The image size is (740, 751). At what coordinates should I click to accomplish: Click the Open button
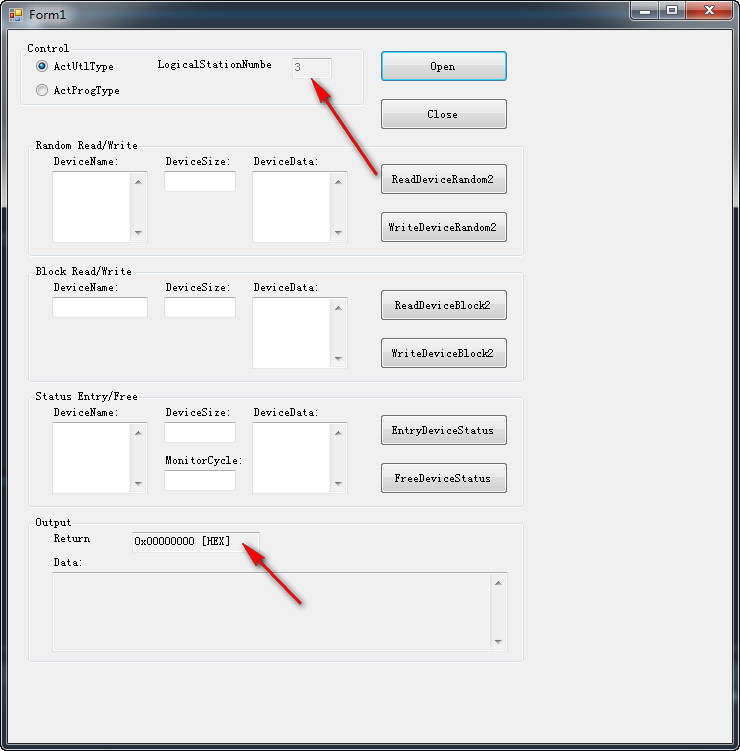pos(443,66)
